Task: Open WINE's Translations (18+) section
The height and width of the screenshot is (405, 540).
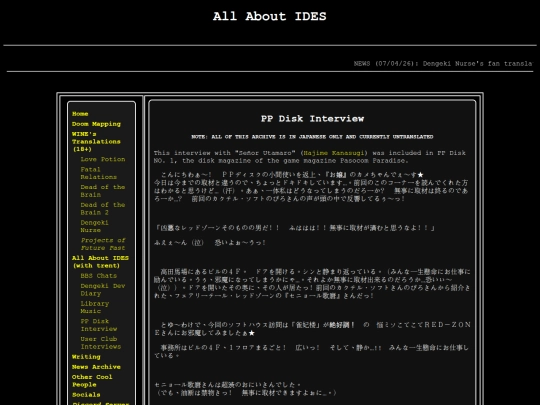Action: click(x=96, y=142)
